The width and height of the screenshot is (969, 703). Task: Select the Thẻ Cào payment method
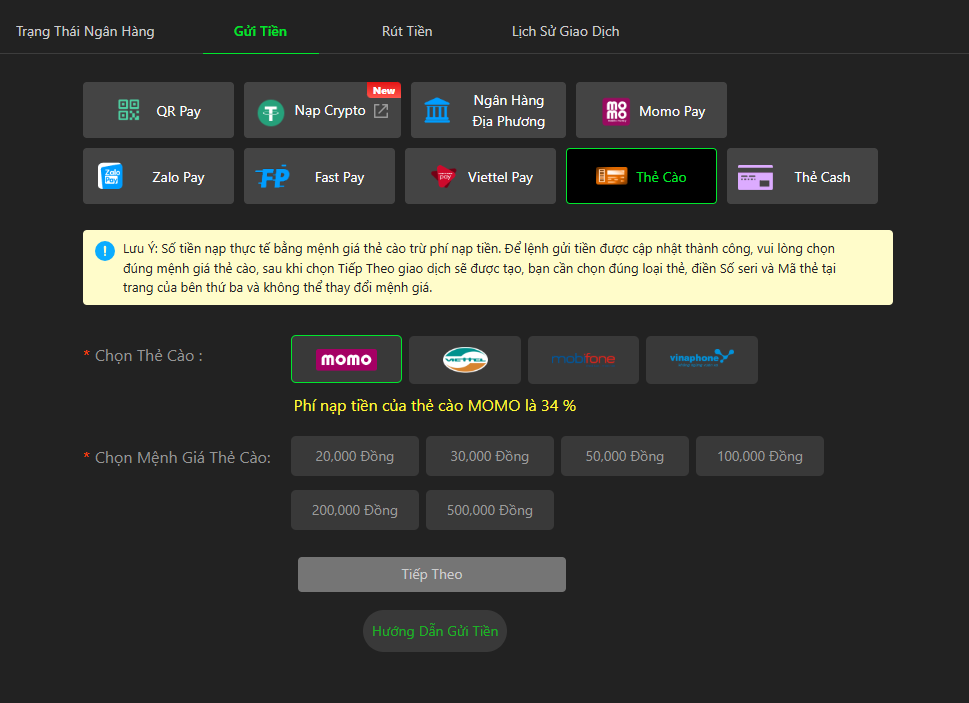(641, 176)
